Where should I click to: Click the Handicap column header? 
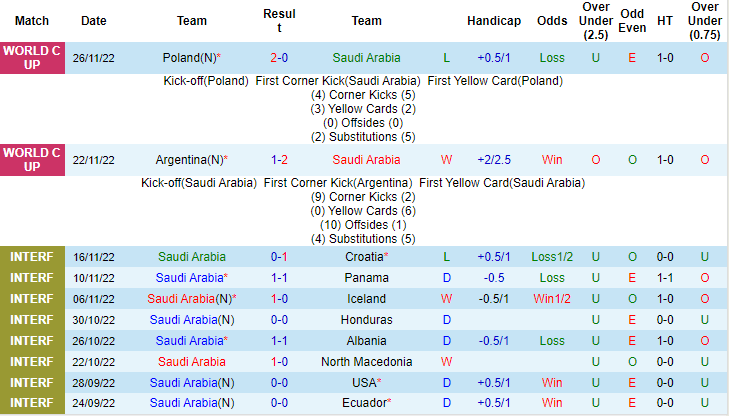tap(493, 21)
